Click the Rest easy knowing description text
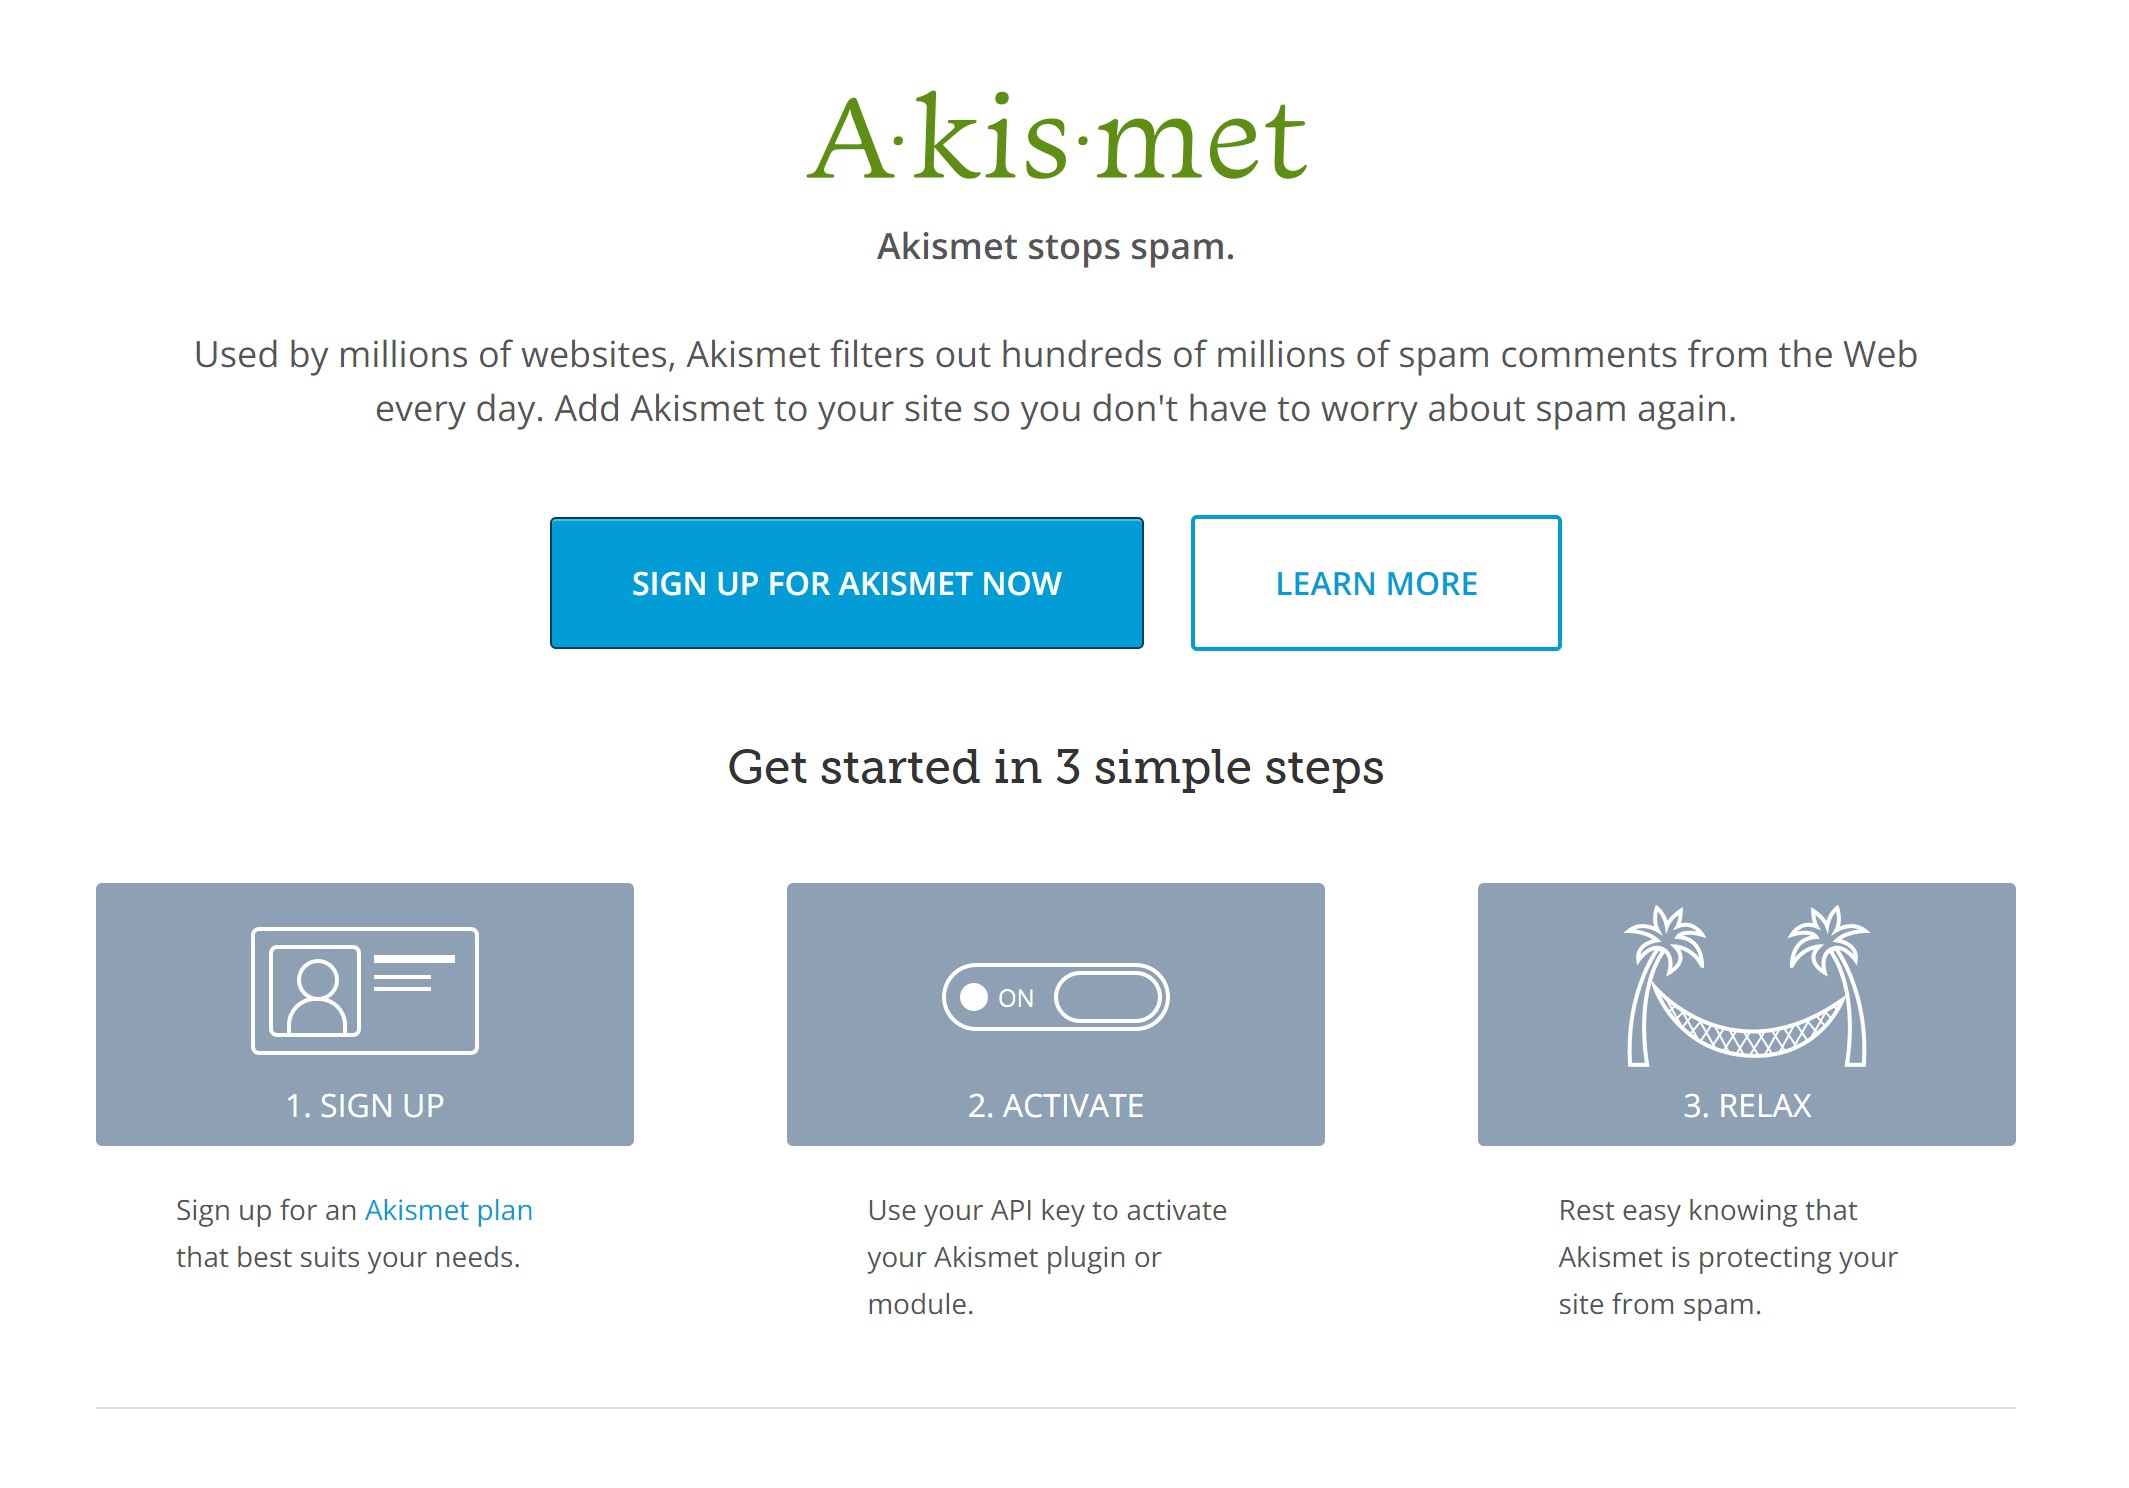 [x=1728, y=1257]
